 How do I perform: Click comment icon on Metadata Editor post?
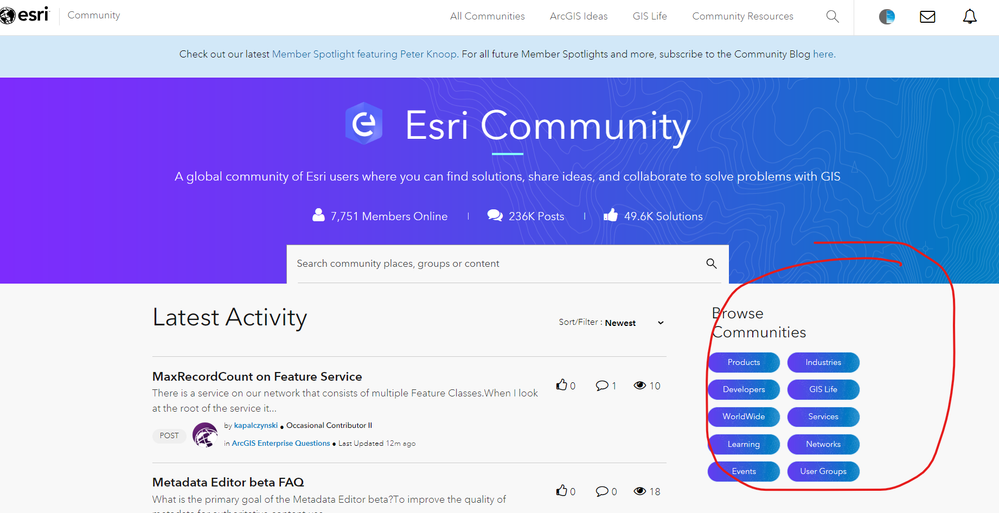click(601, 491)
